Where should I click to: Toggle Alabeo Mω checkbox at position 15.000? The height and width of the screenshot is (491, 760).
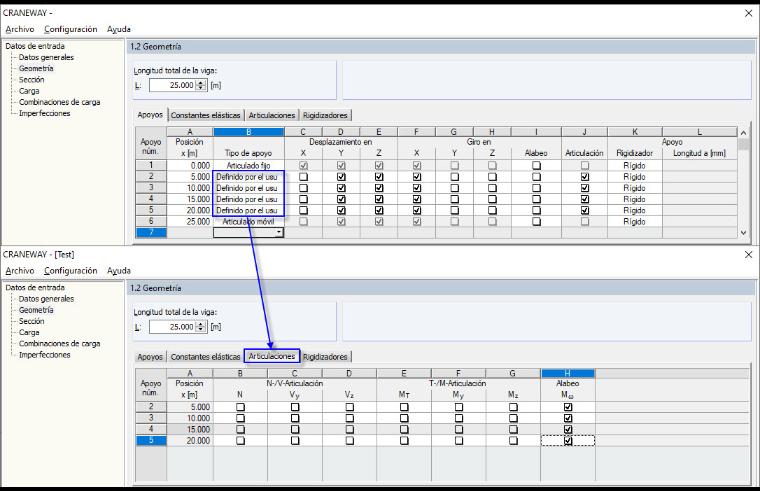568,429
